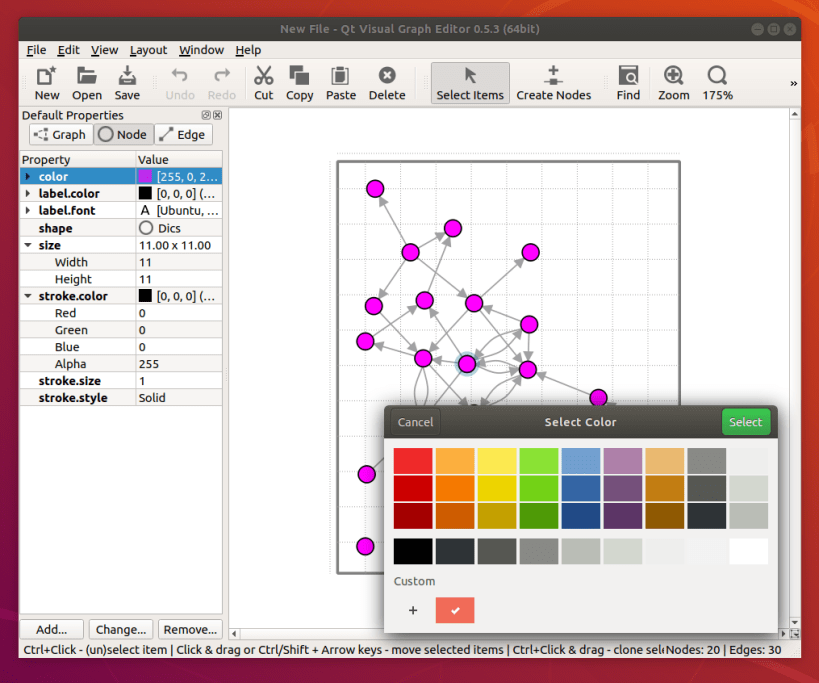Edit the stroke.size value 1
Image resolution: width=819 pixels, height=683 pixels.
[x=179, y=381]
